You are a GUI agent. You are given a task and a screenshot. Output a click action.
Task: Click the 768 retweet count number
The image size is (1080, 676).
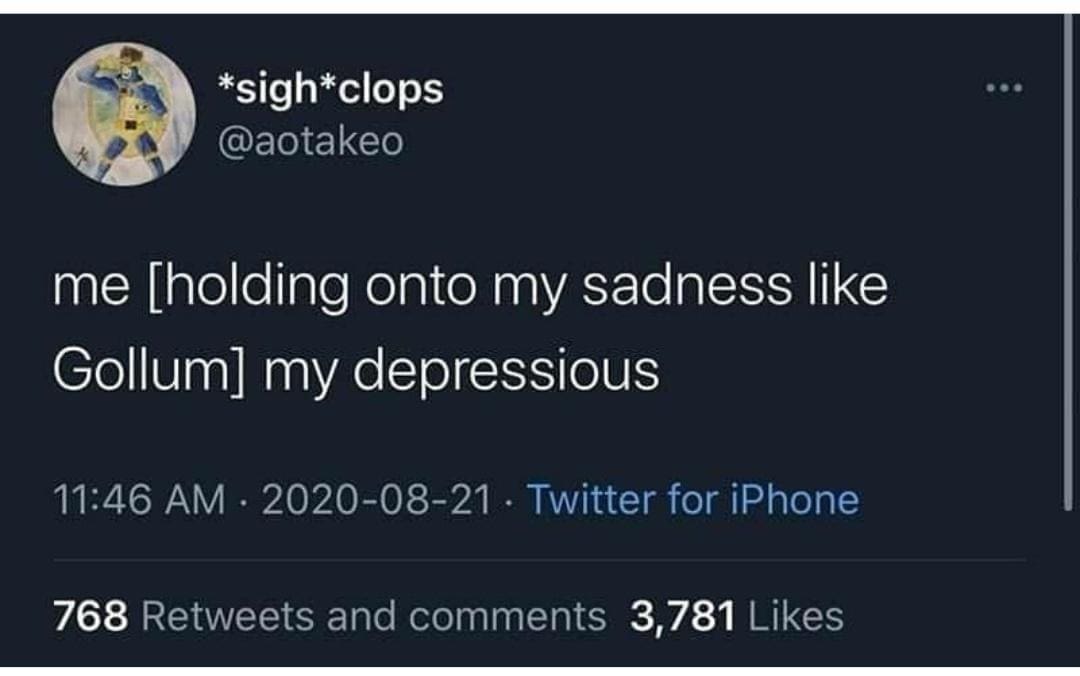tap(91, 615)
